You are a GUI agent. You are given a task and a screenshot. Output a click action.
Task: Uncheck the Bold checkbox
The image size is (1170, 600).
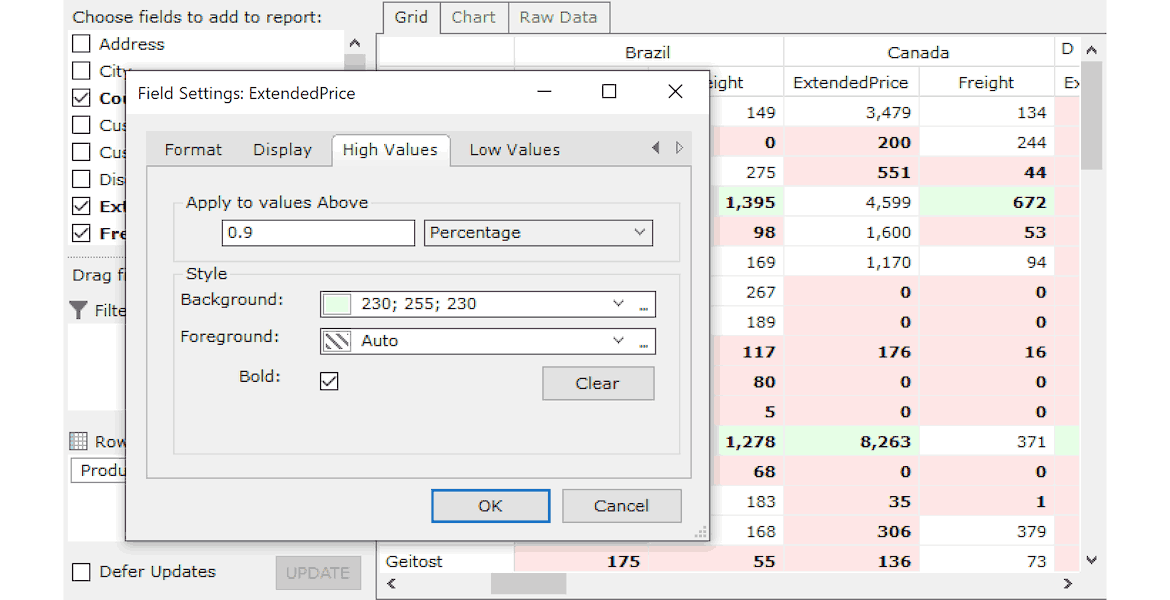[x=329, y=381]
